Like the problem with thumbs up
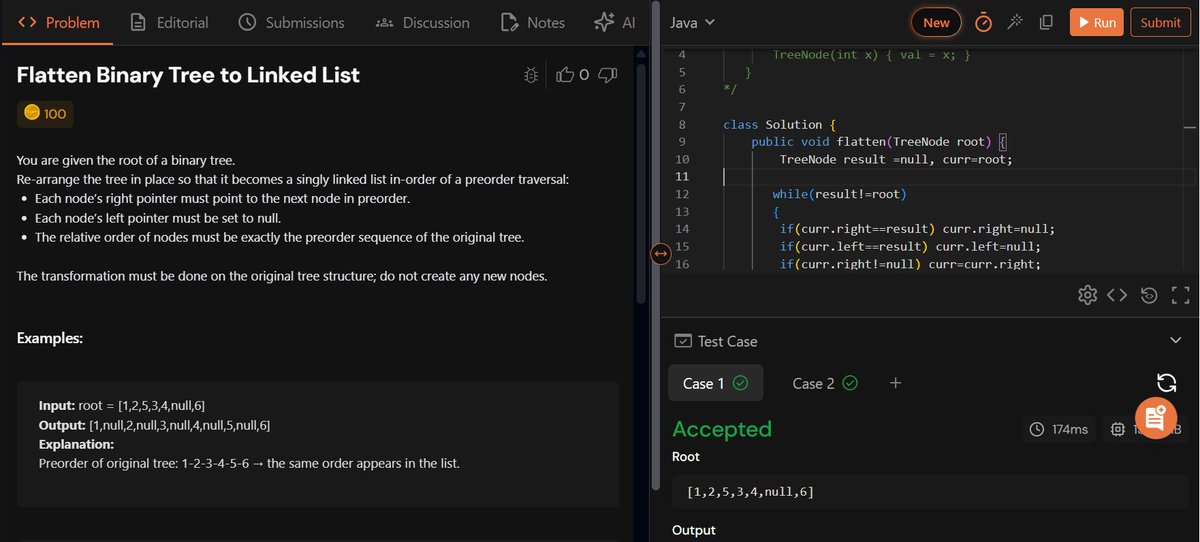This screenshot has width=1200, height=542. 565,74
